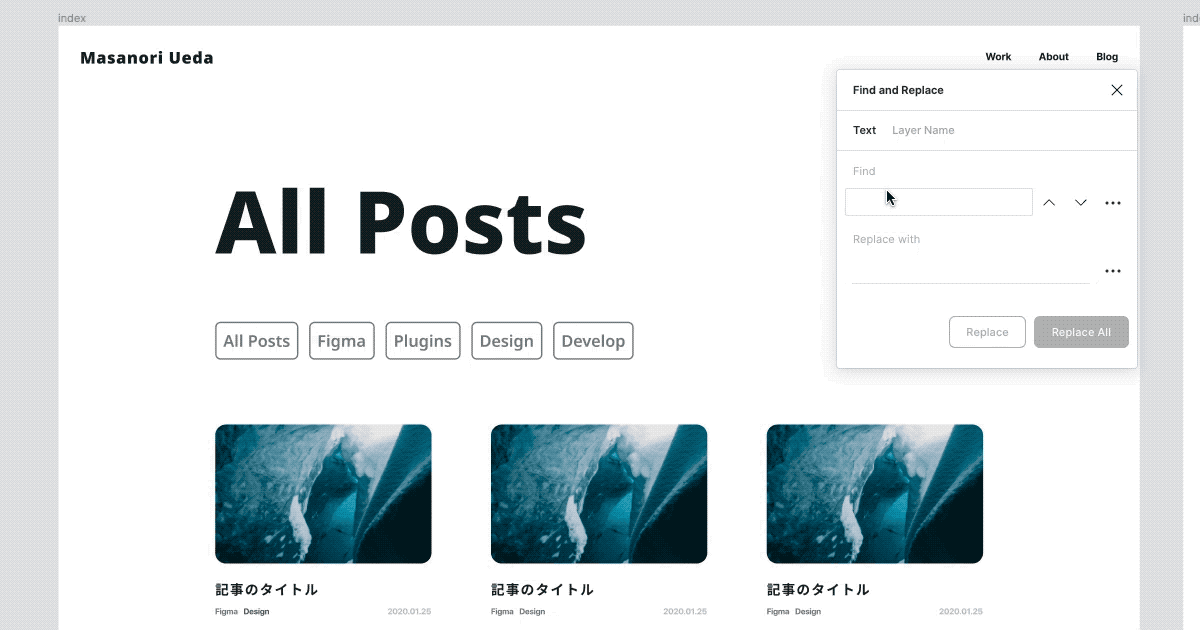Open the Blog nav link
This screenshot has width=1200, height=630.
point(1107,57)
